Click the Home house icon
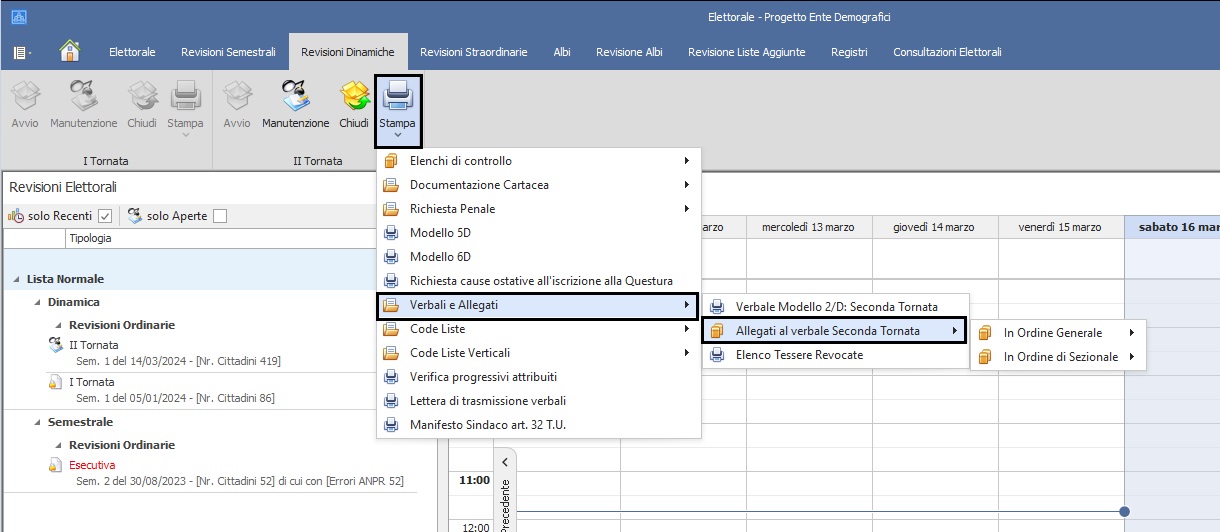Viewport: 1220px width, 532px height. 70,51
